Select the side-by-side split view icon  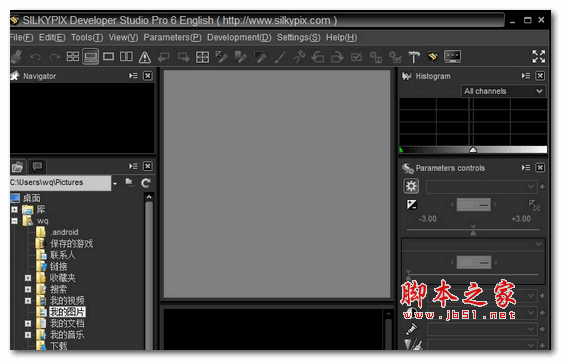(x=126, y=57)
